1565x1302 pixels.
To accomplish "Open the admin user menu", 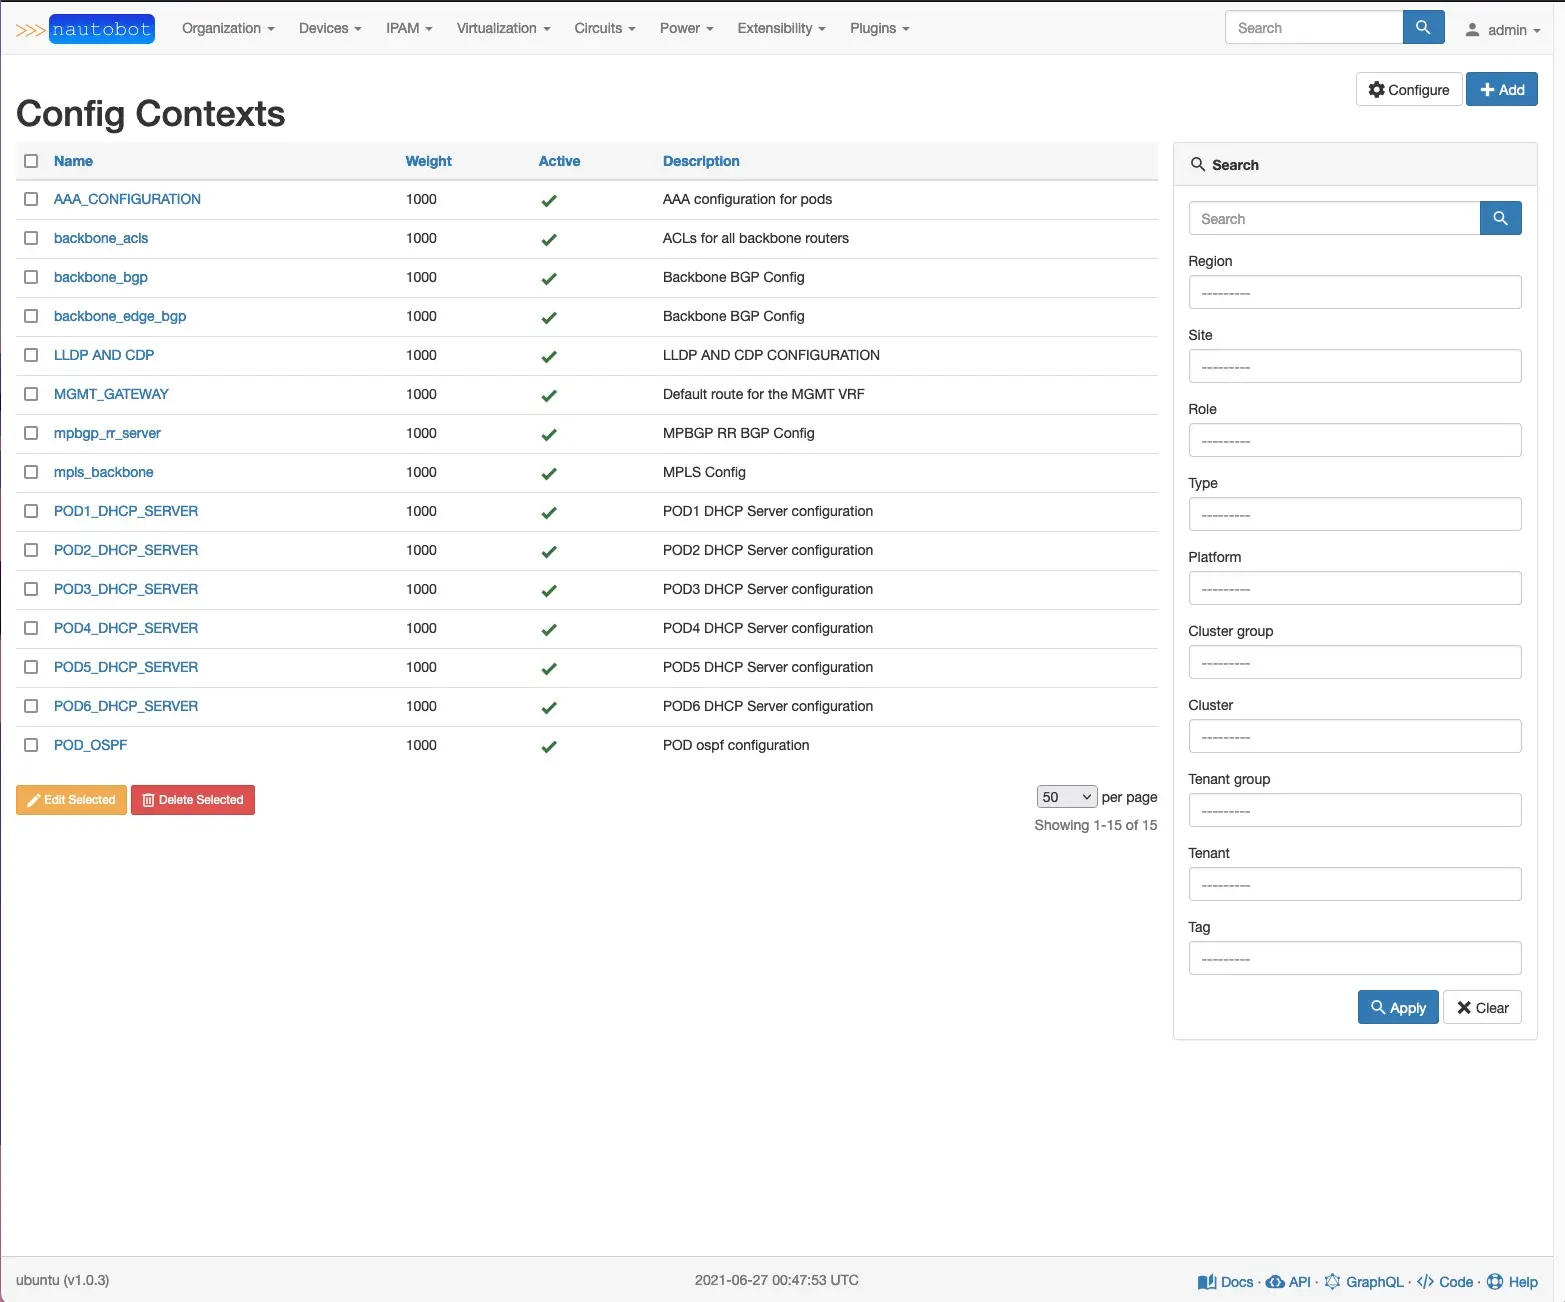I will (1502, 30).
